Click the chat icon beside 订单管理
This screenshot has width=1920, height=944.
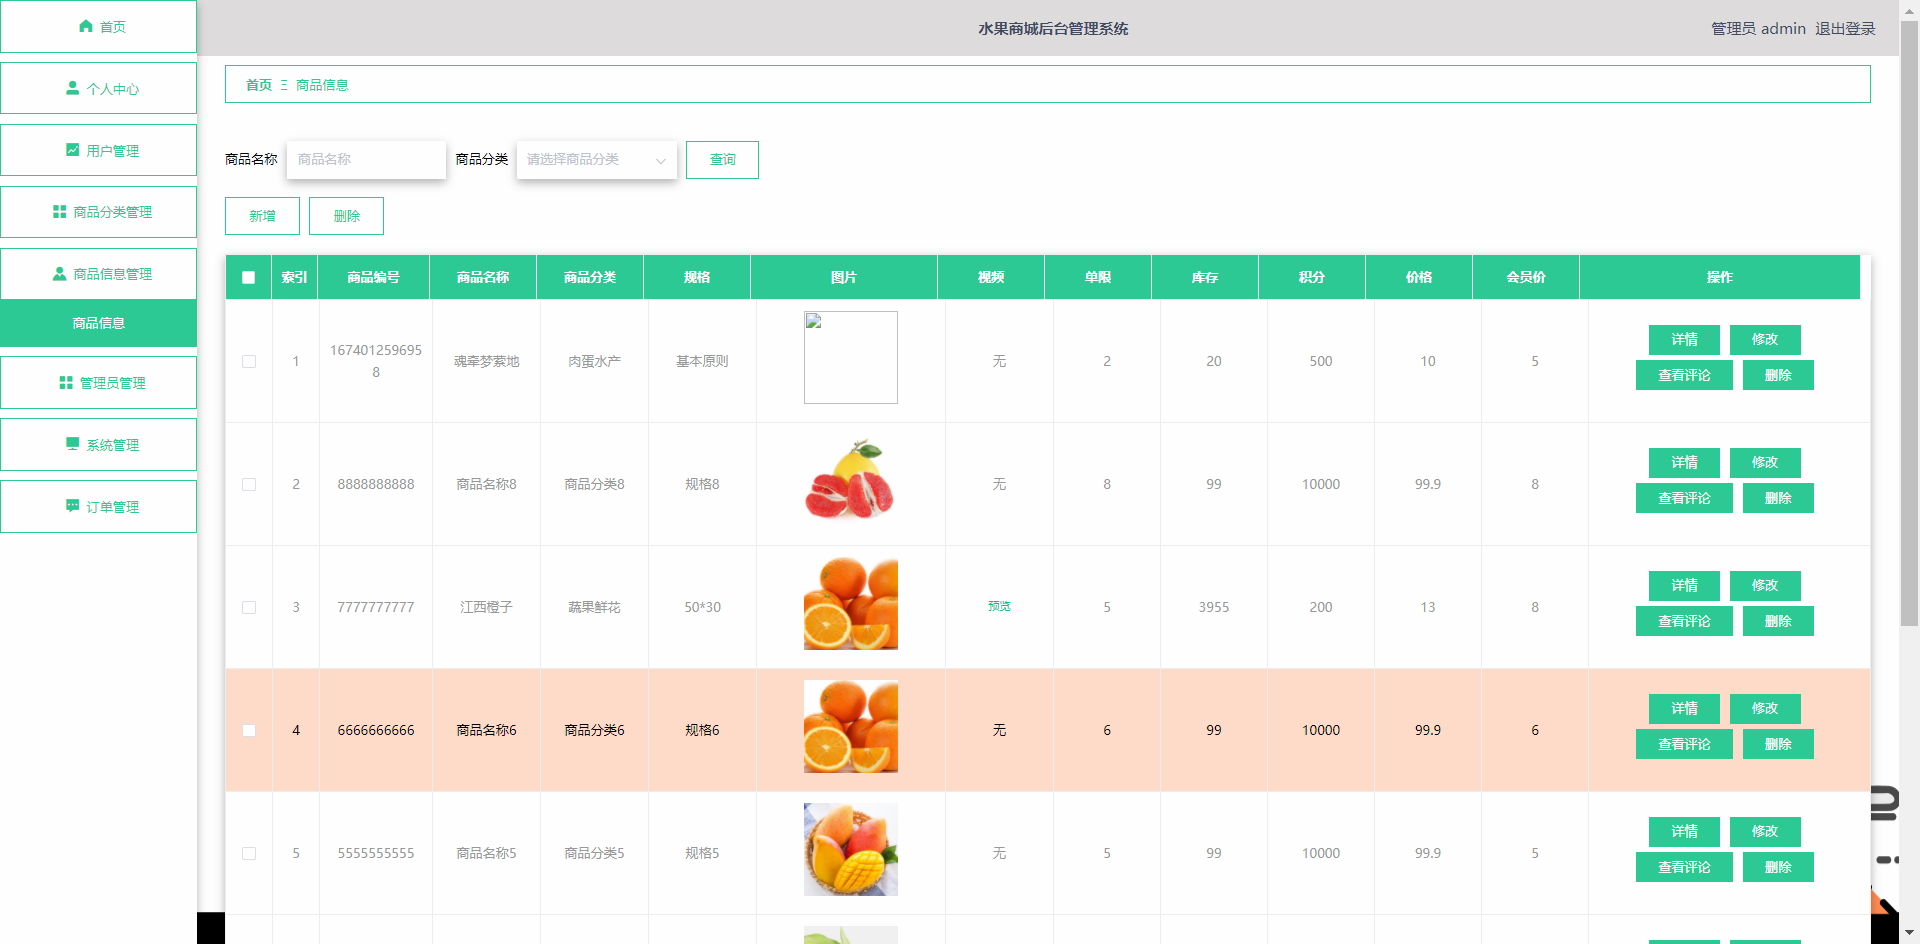click(72, 506)
